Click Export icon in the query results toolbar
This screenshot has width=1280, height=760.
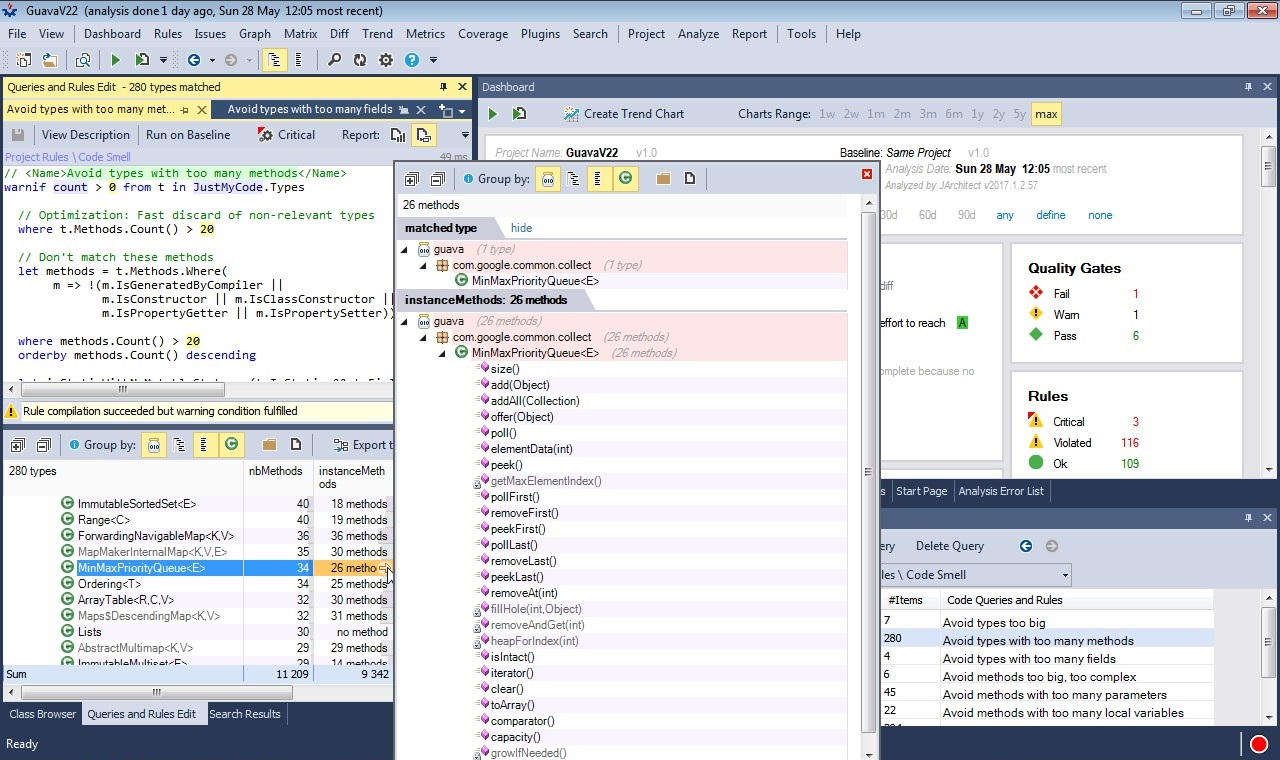(340, 445)
